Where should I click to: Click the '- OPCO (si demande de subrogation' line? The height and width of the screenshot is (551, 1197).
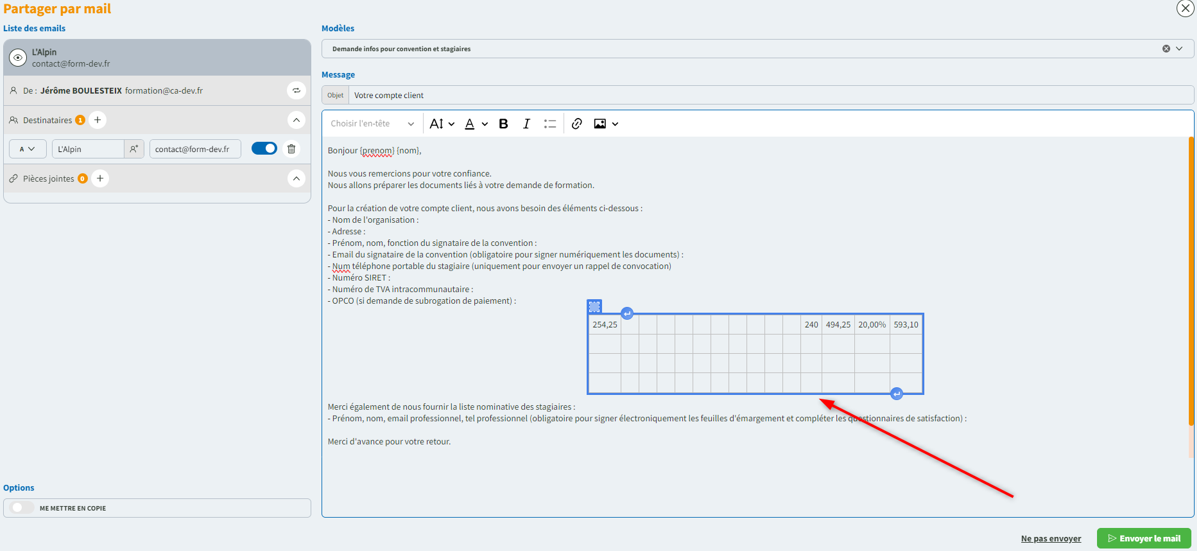pyautogui.click(x=422, y=301)
